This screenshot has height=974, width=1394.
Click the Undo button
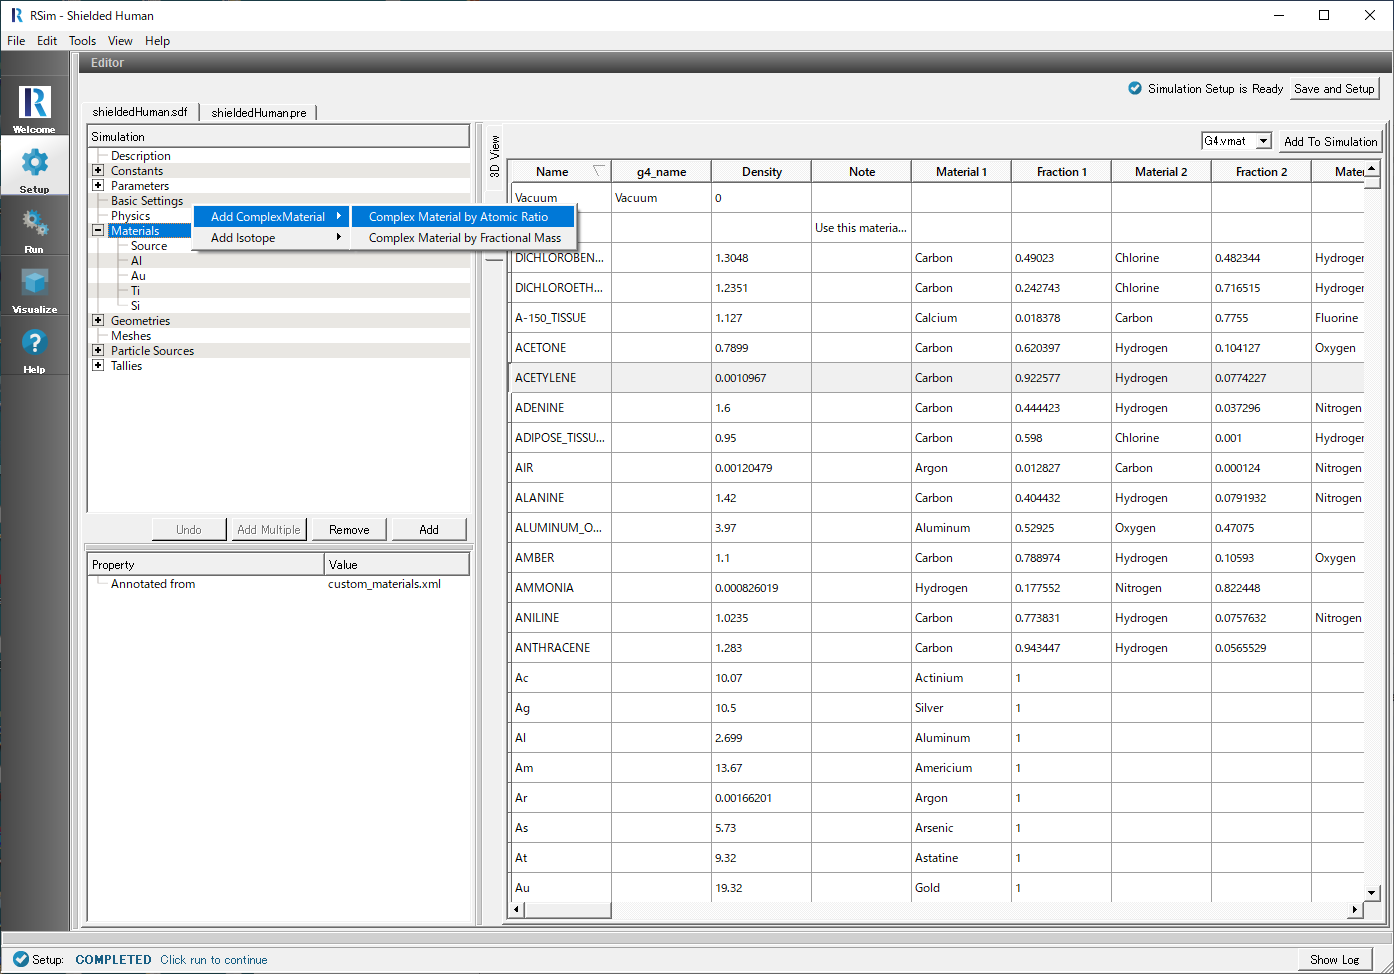coord(188,529)
